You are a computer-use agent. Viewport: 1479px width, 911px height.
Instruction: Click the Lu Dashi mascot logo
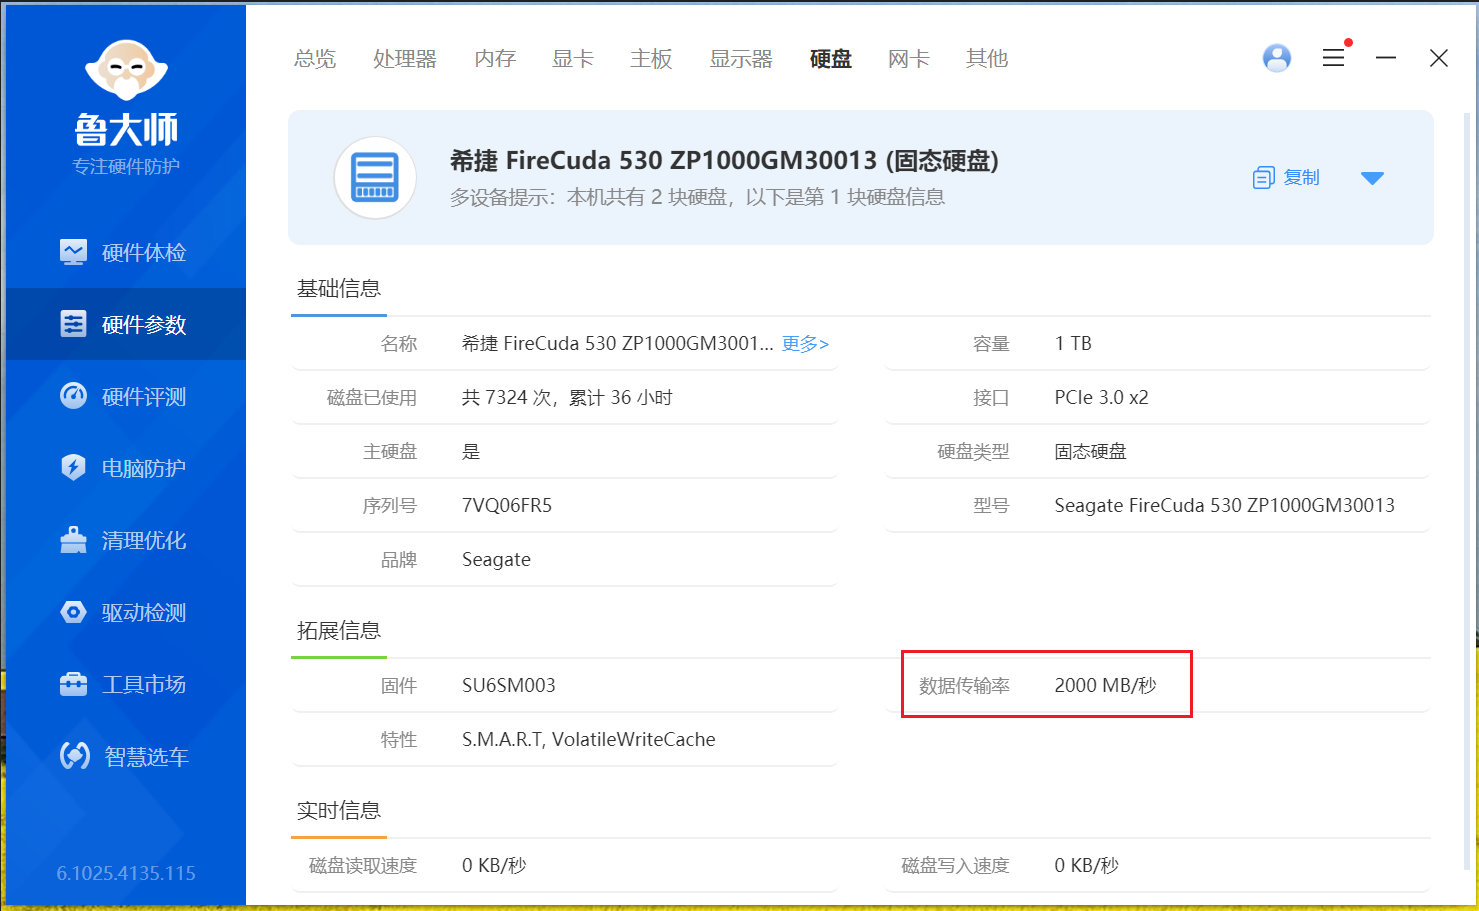click(126, 71)
